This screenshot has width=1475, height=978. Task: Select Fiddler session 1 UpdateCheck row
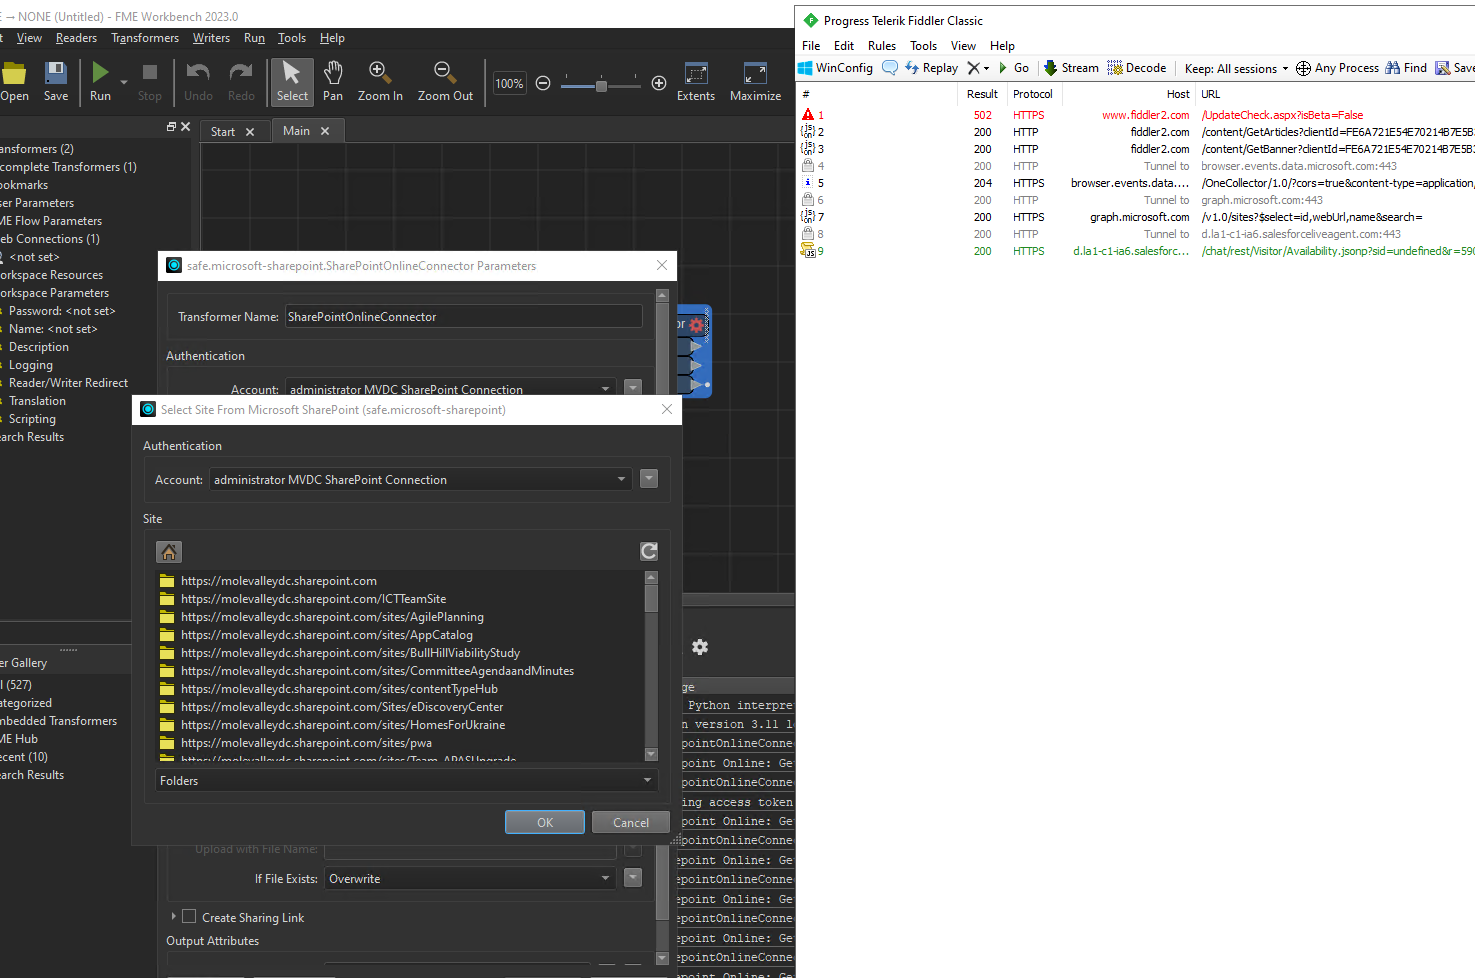[1137, 115]
